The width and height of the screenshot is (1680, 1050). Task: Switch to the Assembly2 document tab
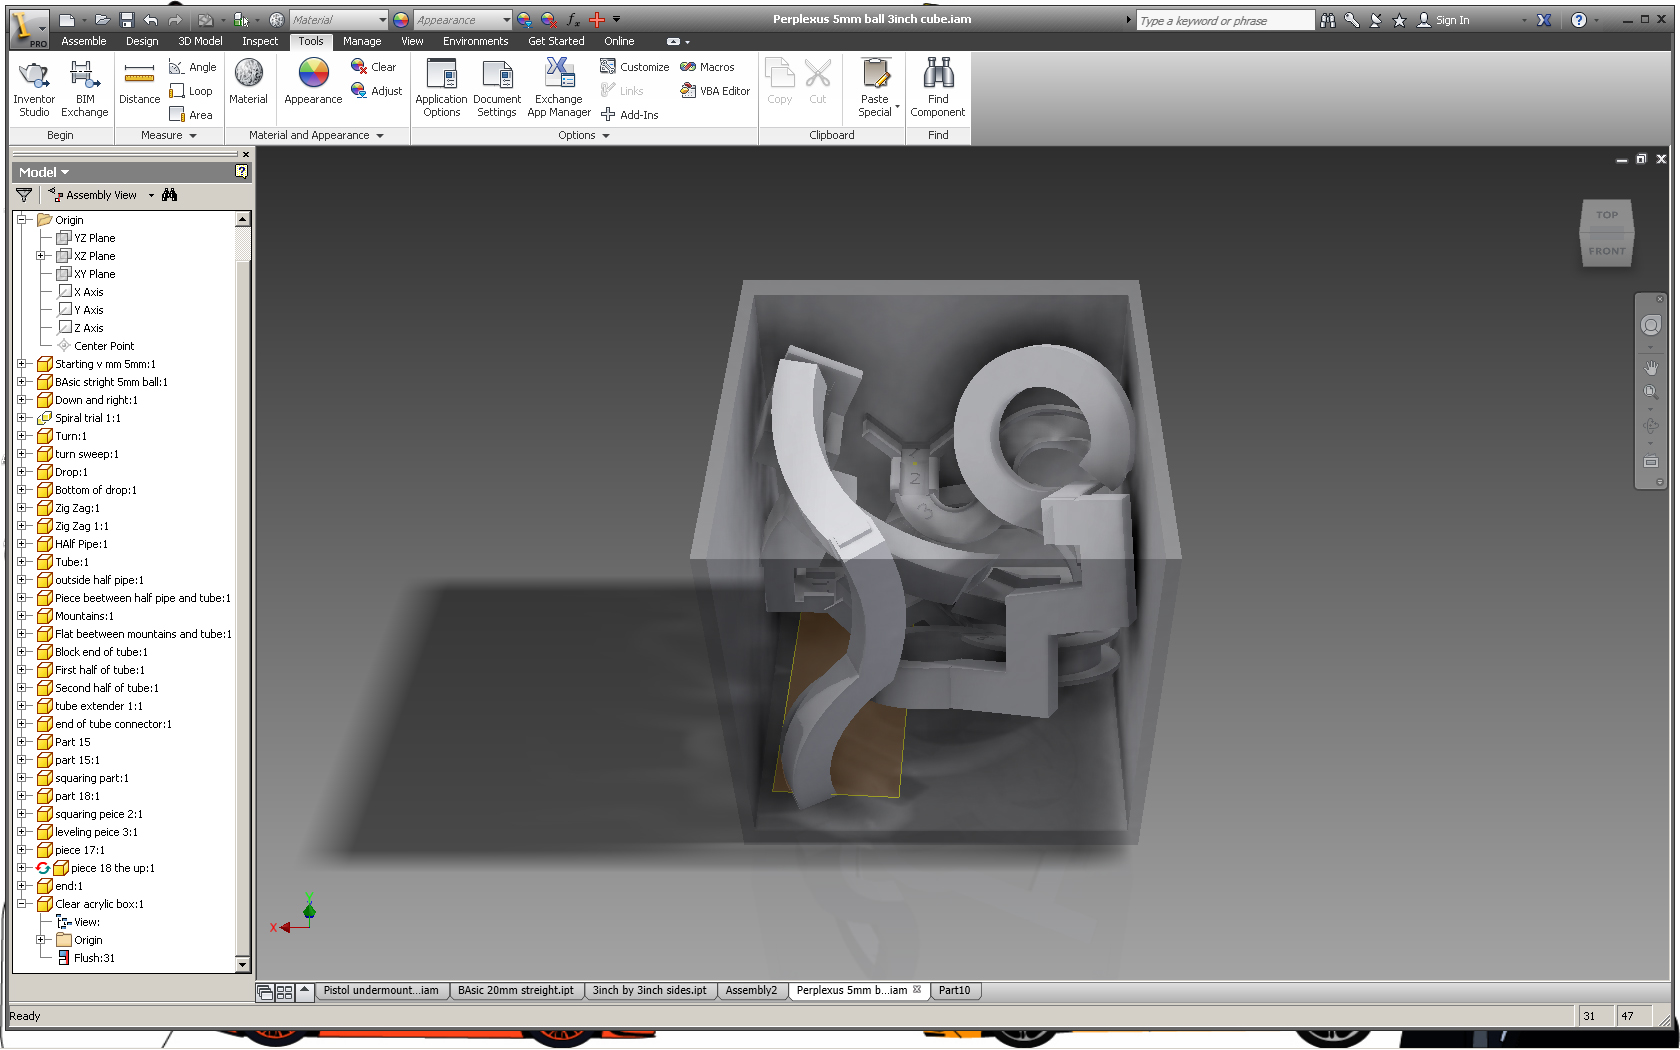click(751, 991)
